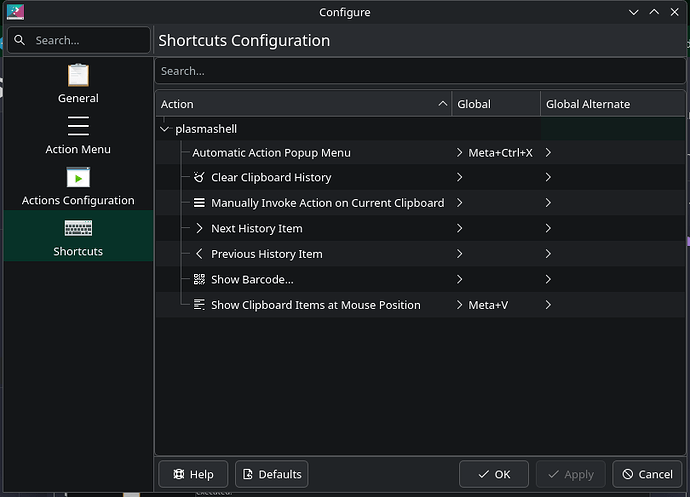Select the Actions Configuration sidebar icon

[78, 177]
